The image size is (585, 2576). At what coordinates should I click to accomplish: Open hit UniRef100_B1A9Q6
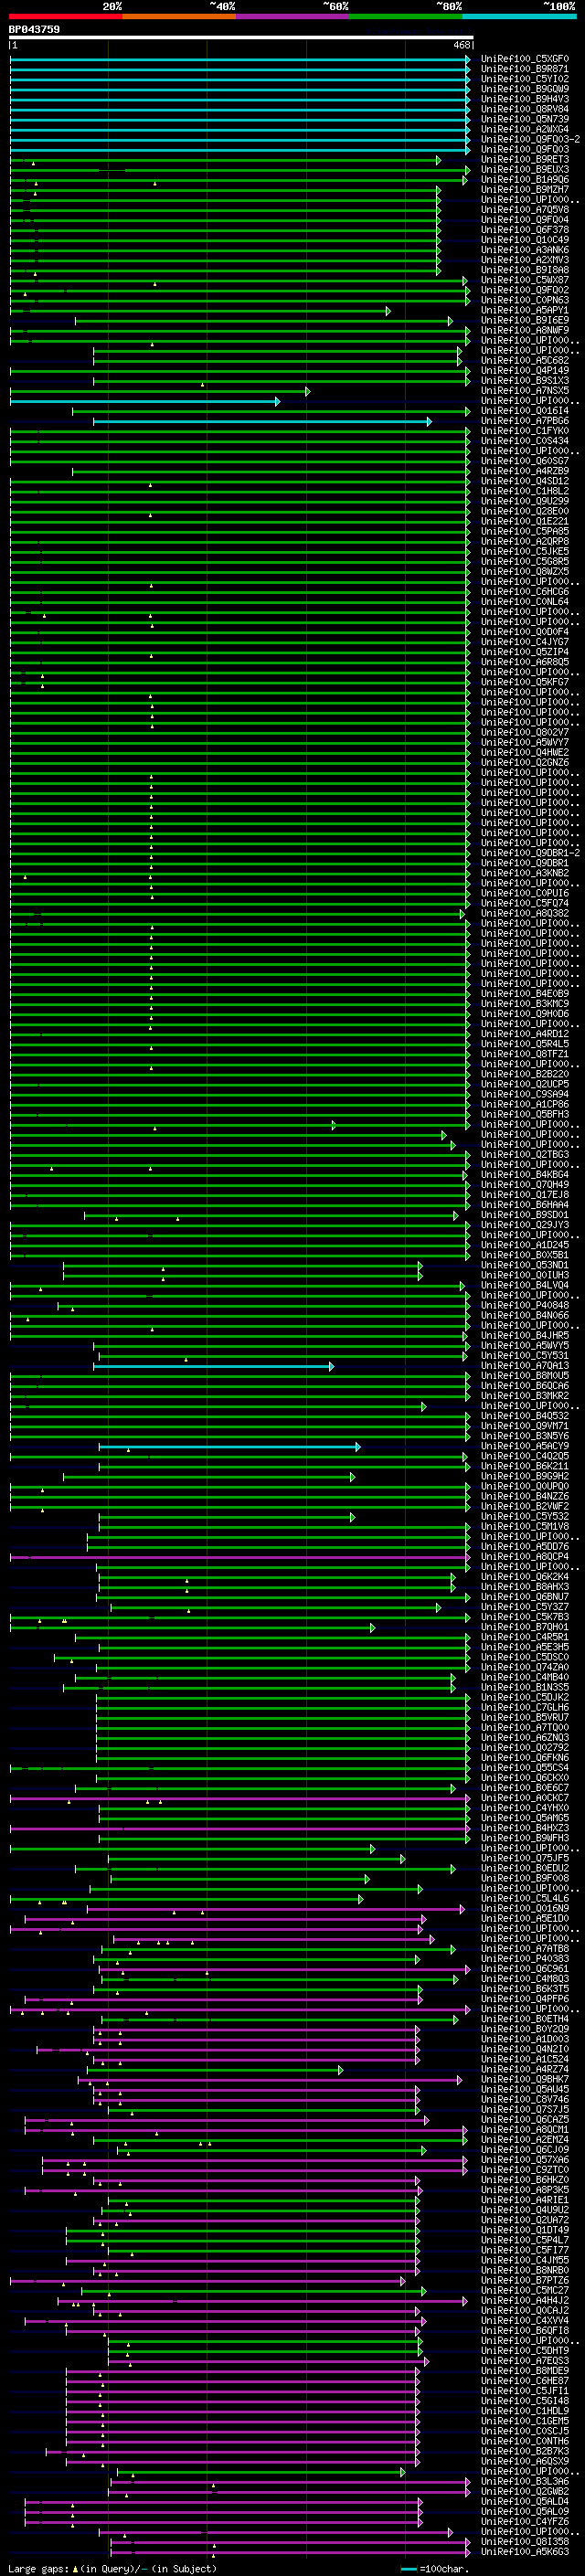[525, 180]
